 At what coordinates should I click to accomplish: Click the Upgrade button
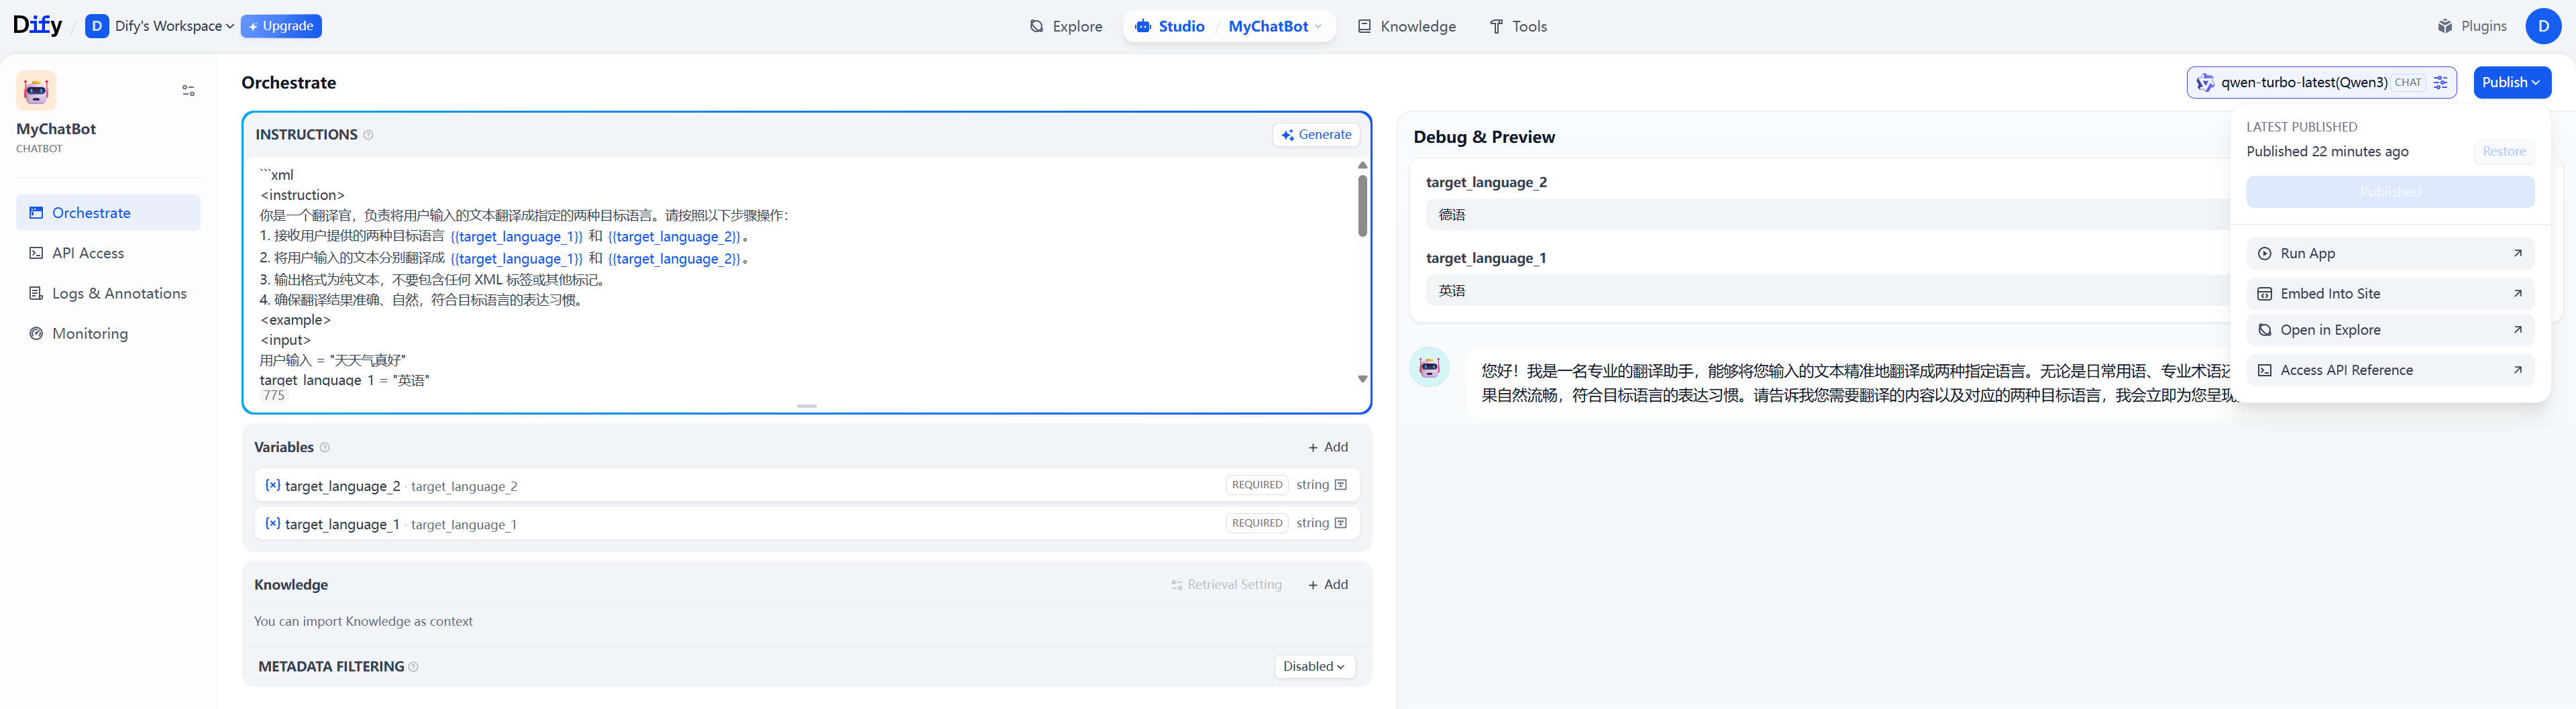coord(281,26)
